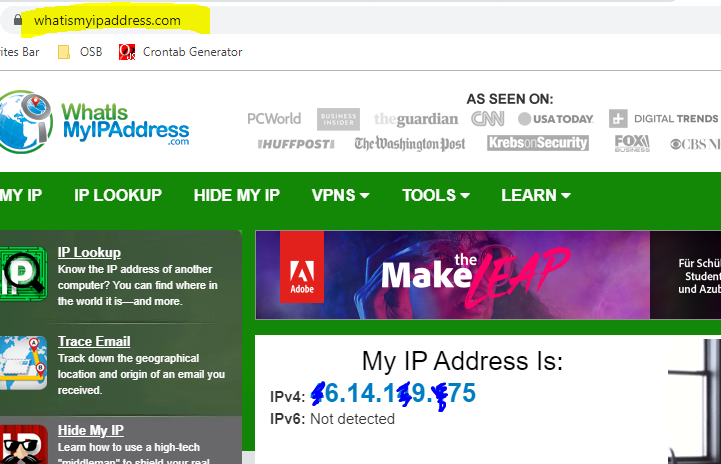721x464 pixels.
Task: Open the Trace Email sidebar link
Action: (x=94, y=341)
